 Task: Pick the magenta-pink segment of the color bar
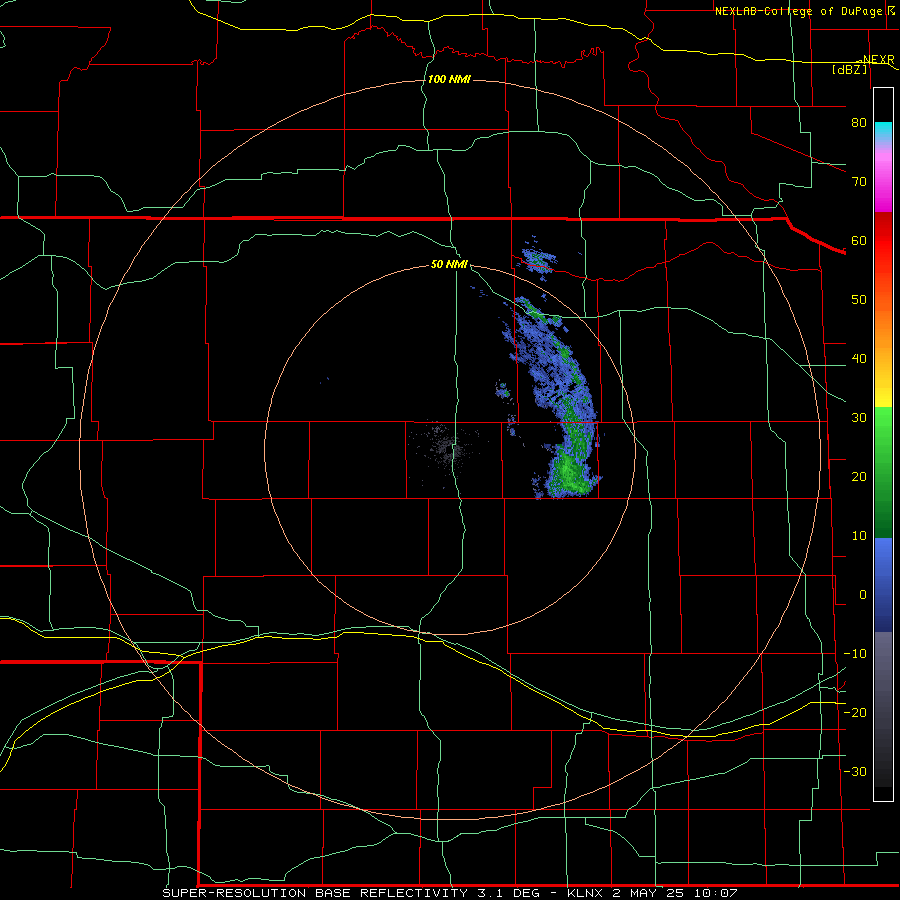pyautogui.click(x=883, y=184)
